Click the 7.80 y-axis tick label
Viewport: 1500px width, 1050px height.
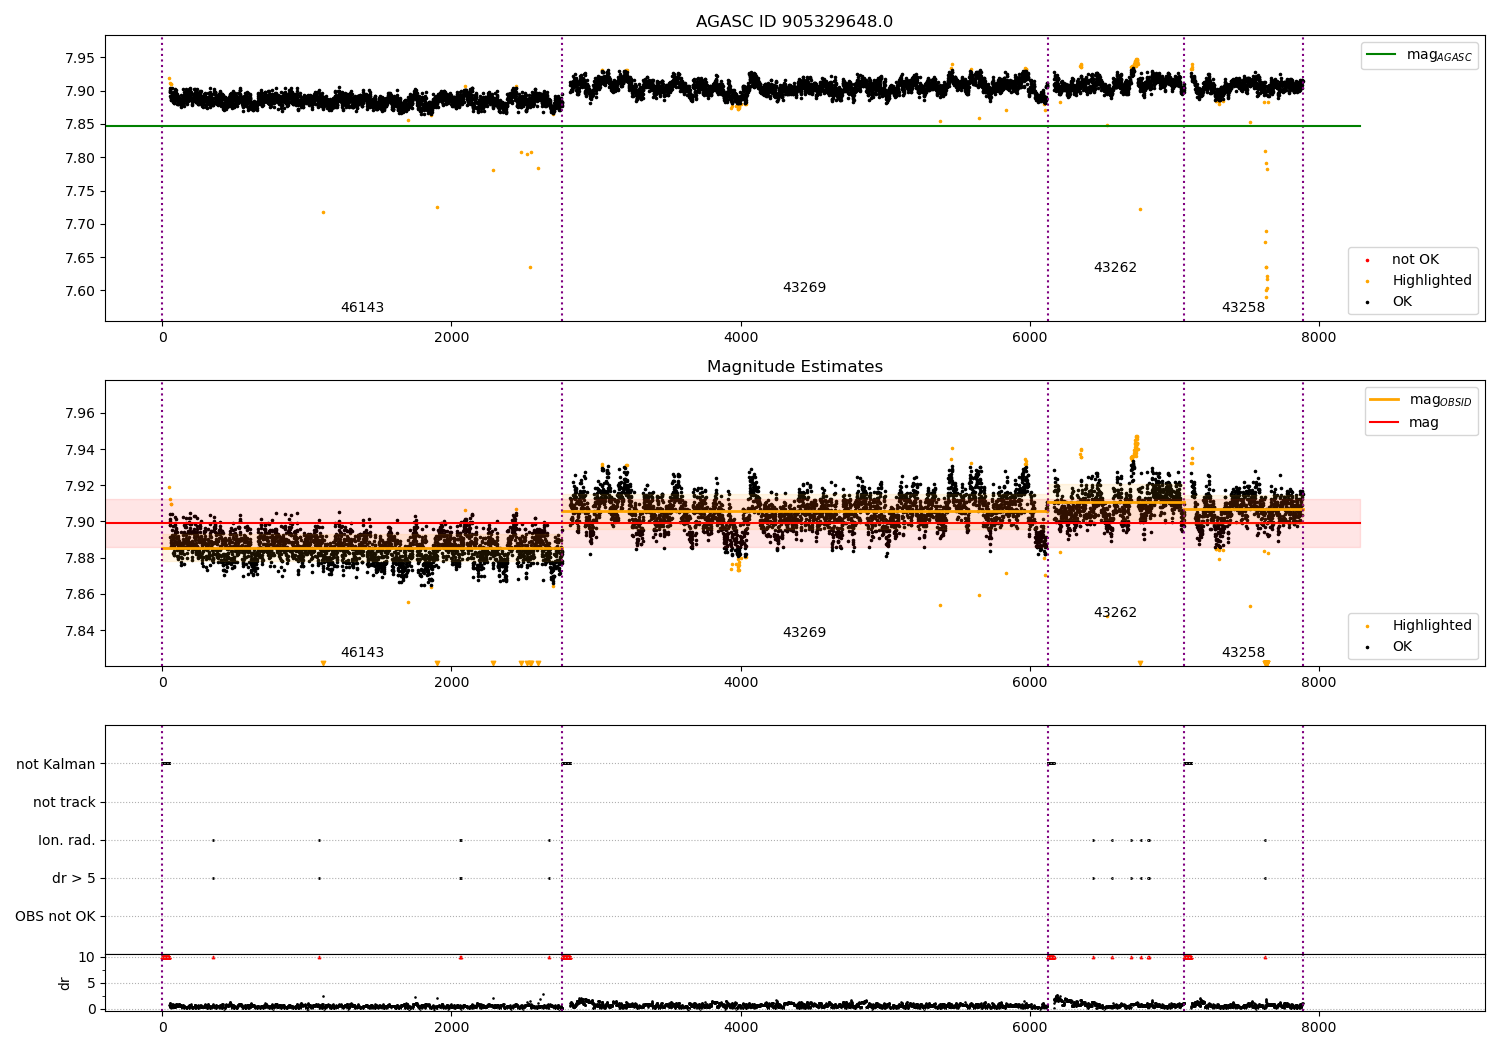coord(79,158)
